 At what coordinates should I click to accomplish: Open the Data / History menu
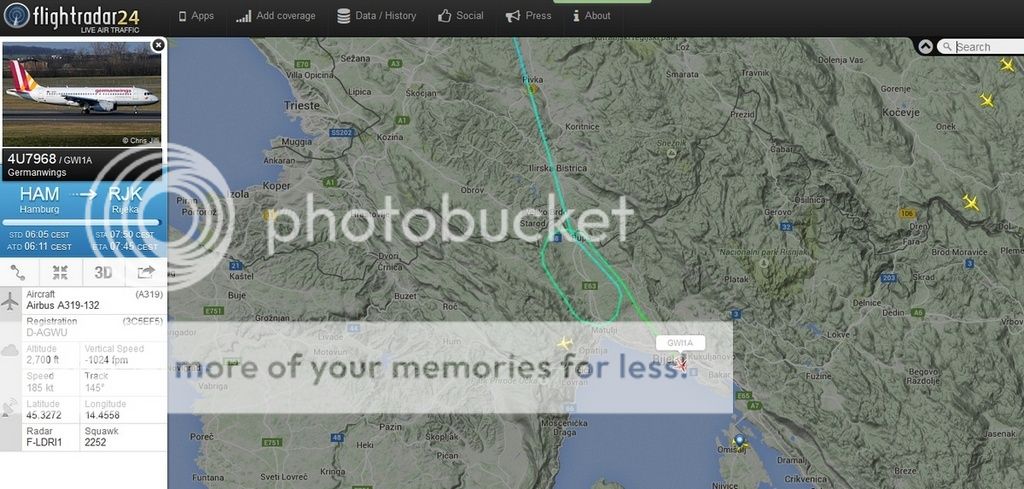[377, 16]
